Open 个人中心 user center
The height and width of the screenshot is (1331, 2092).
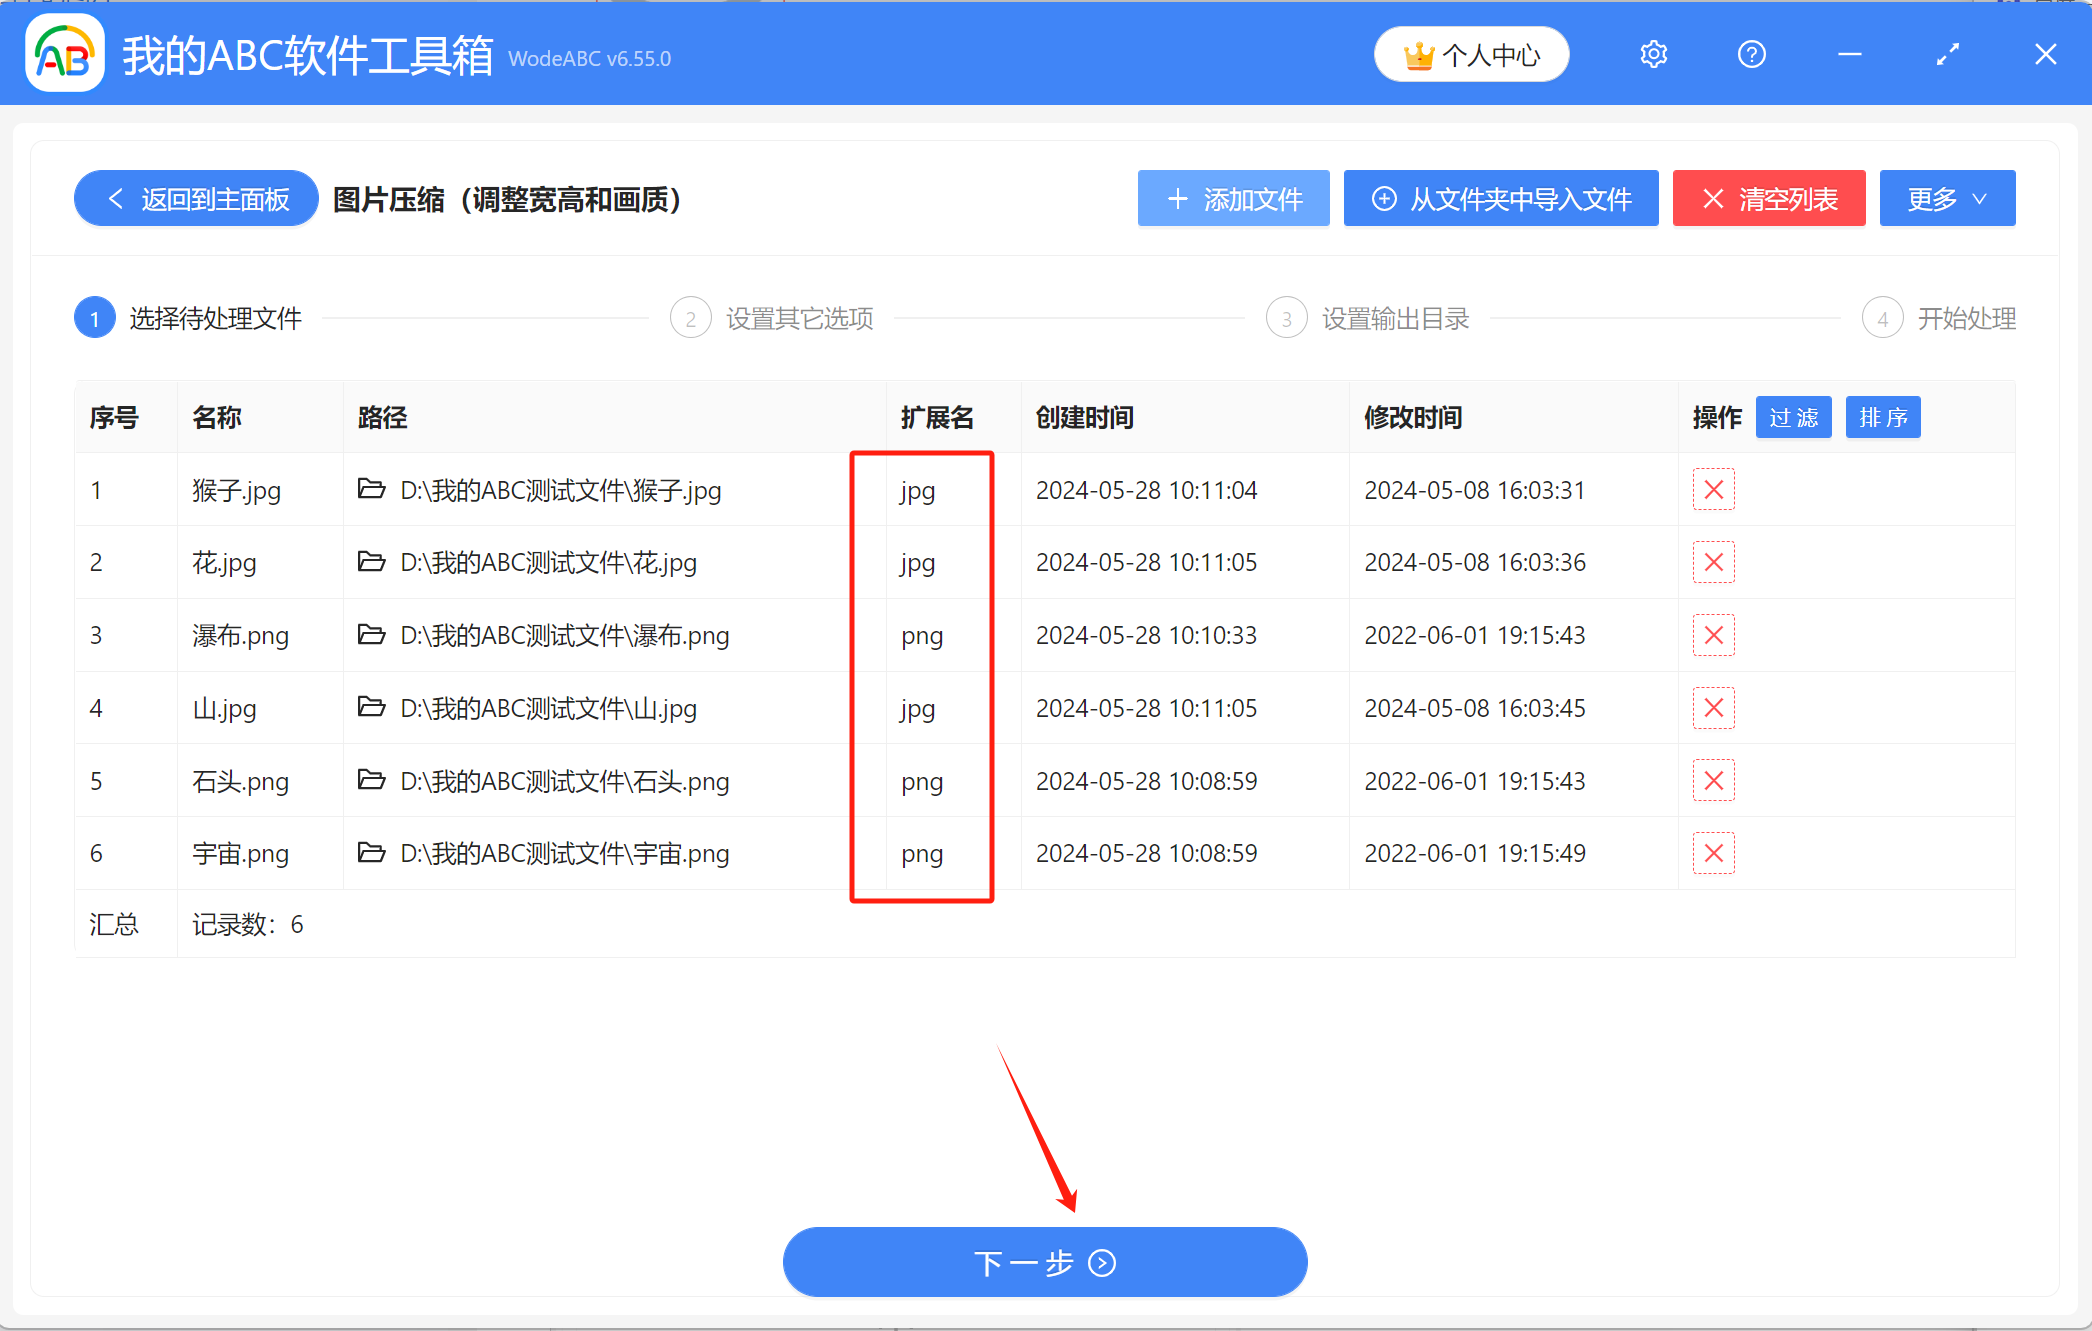(1471, 55)
